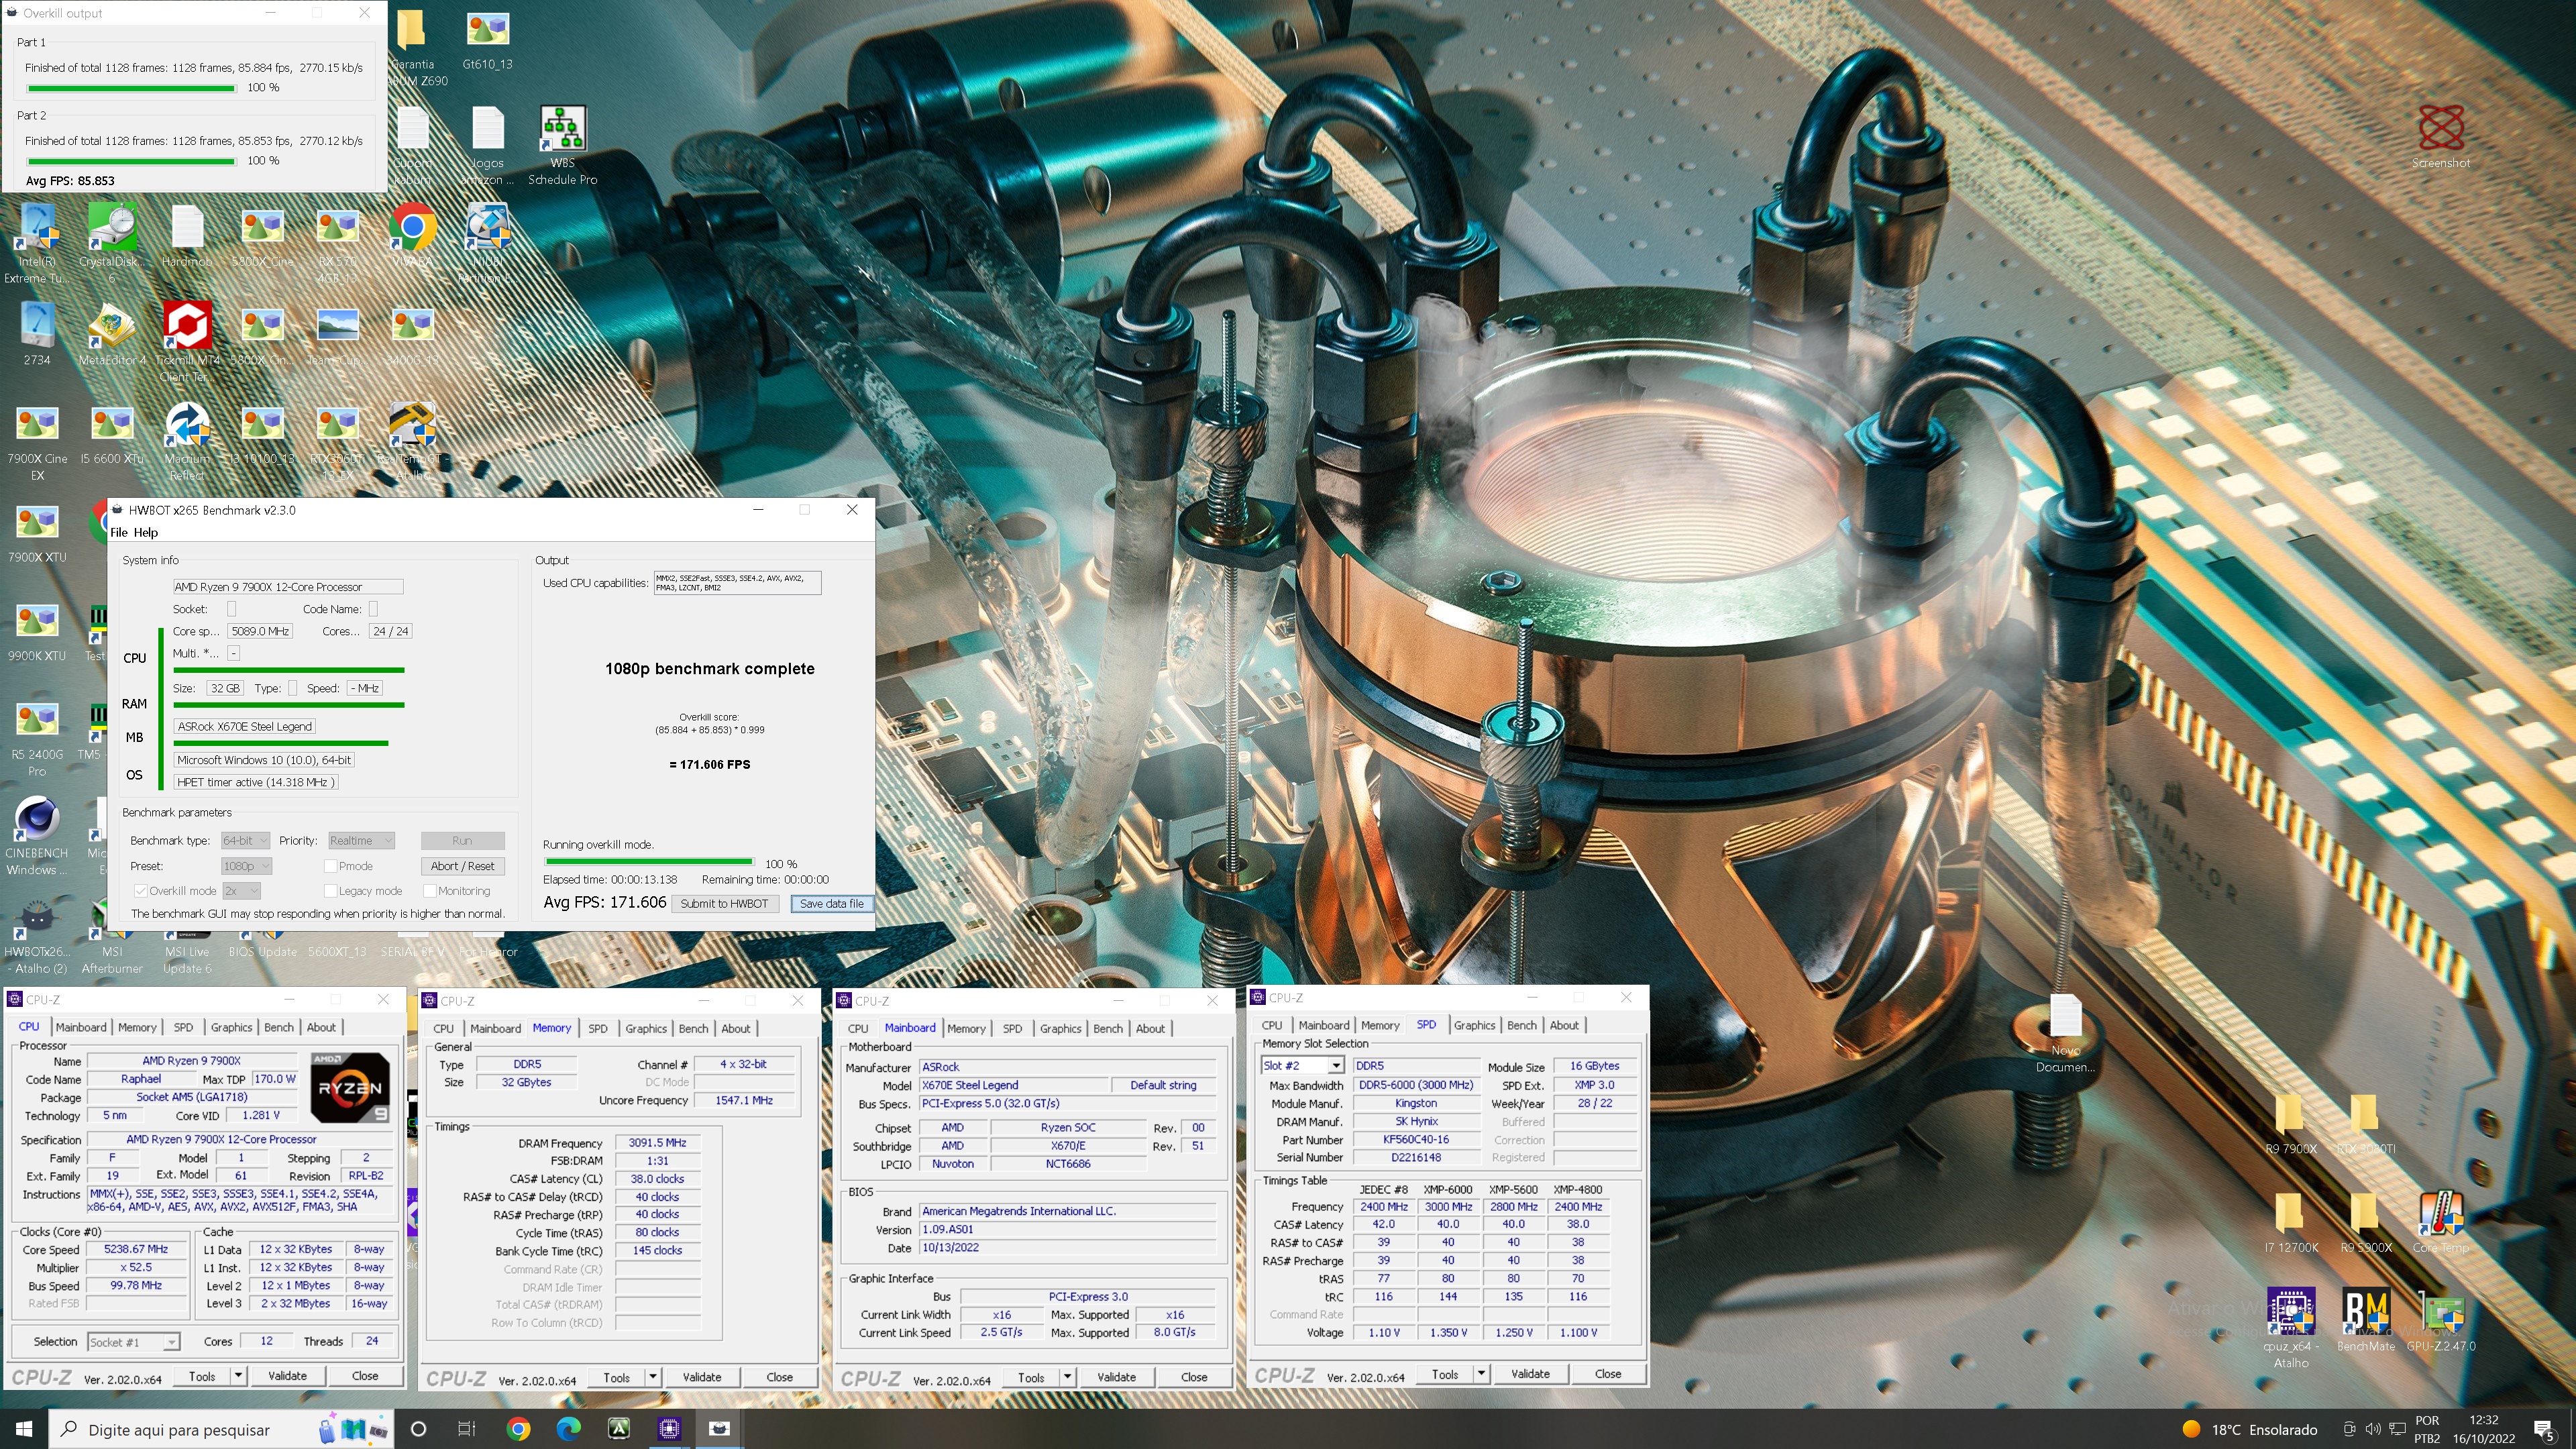Enable the Legacy mode checkbox
The width and height of the screenshot is (2576, 1449).
(331, 891)
